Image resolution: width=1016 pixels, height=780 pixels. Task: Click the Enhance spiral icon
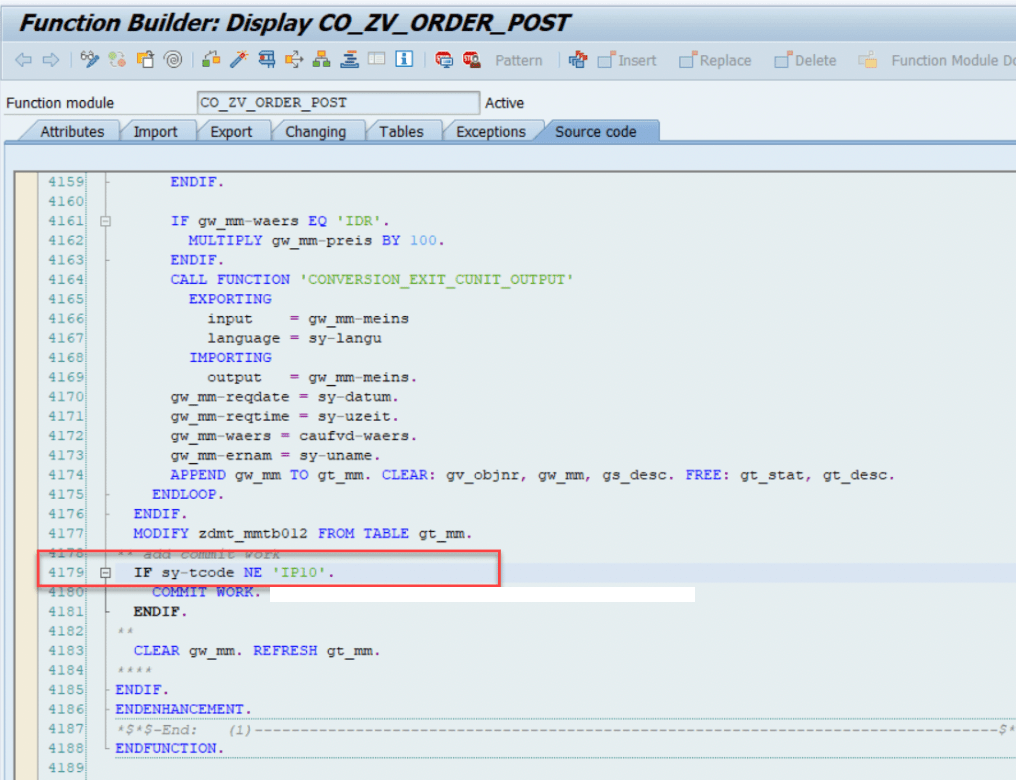(x=172, y=60)
